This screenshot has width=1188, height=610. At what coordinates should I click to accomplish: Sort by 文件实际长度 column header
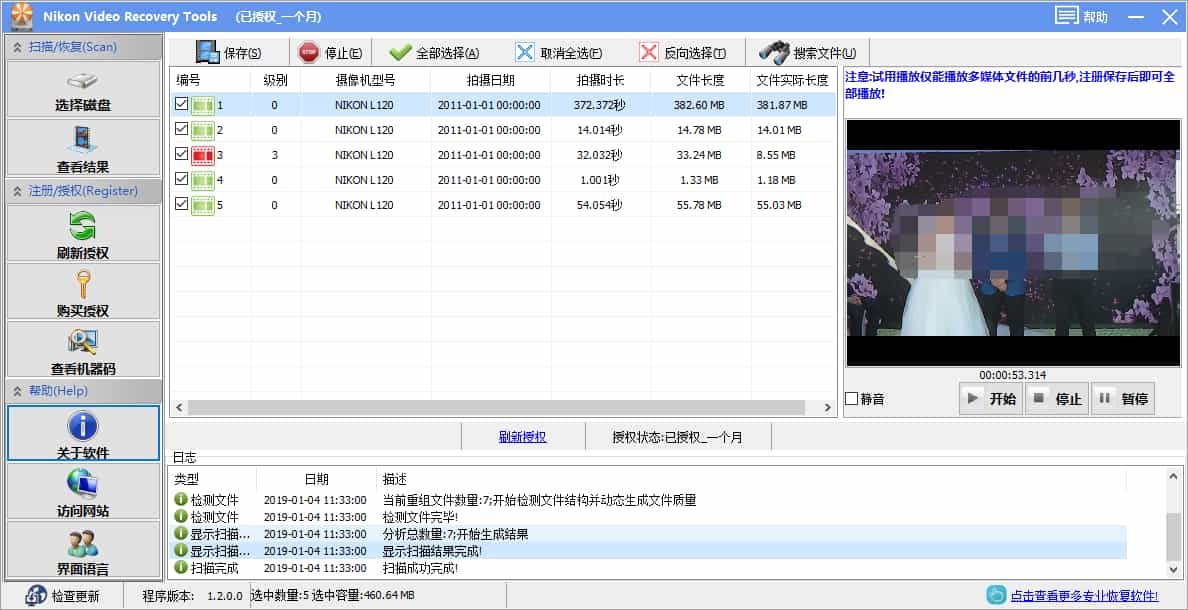pos(793,80)
